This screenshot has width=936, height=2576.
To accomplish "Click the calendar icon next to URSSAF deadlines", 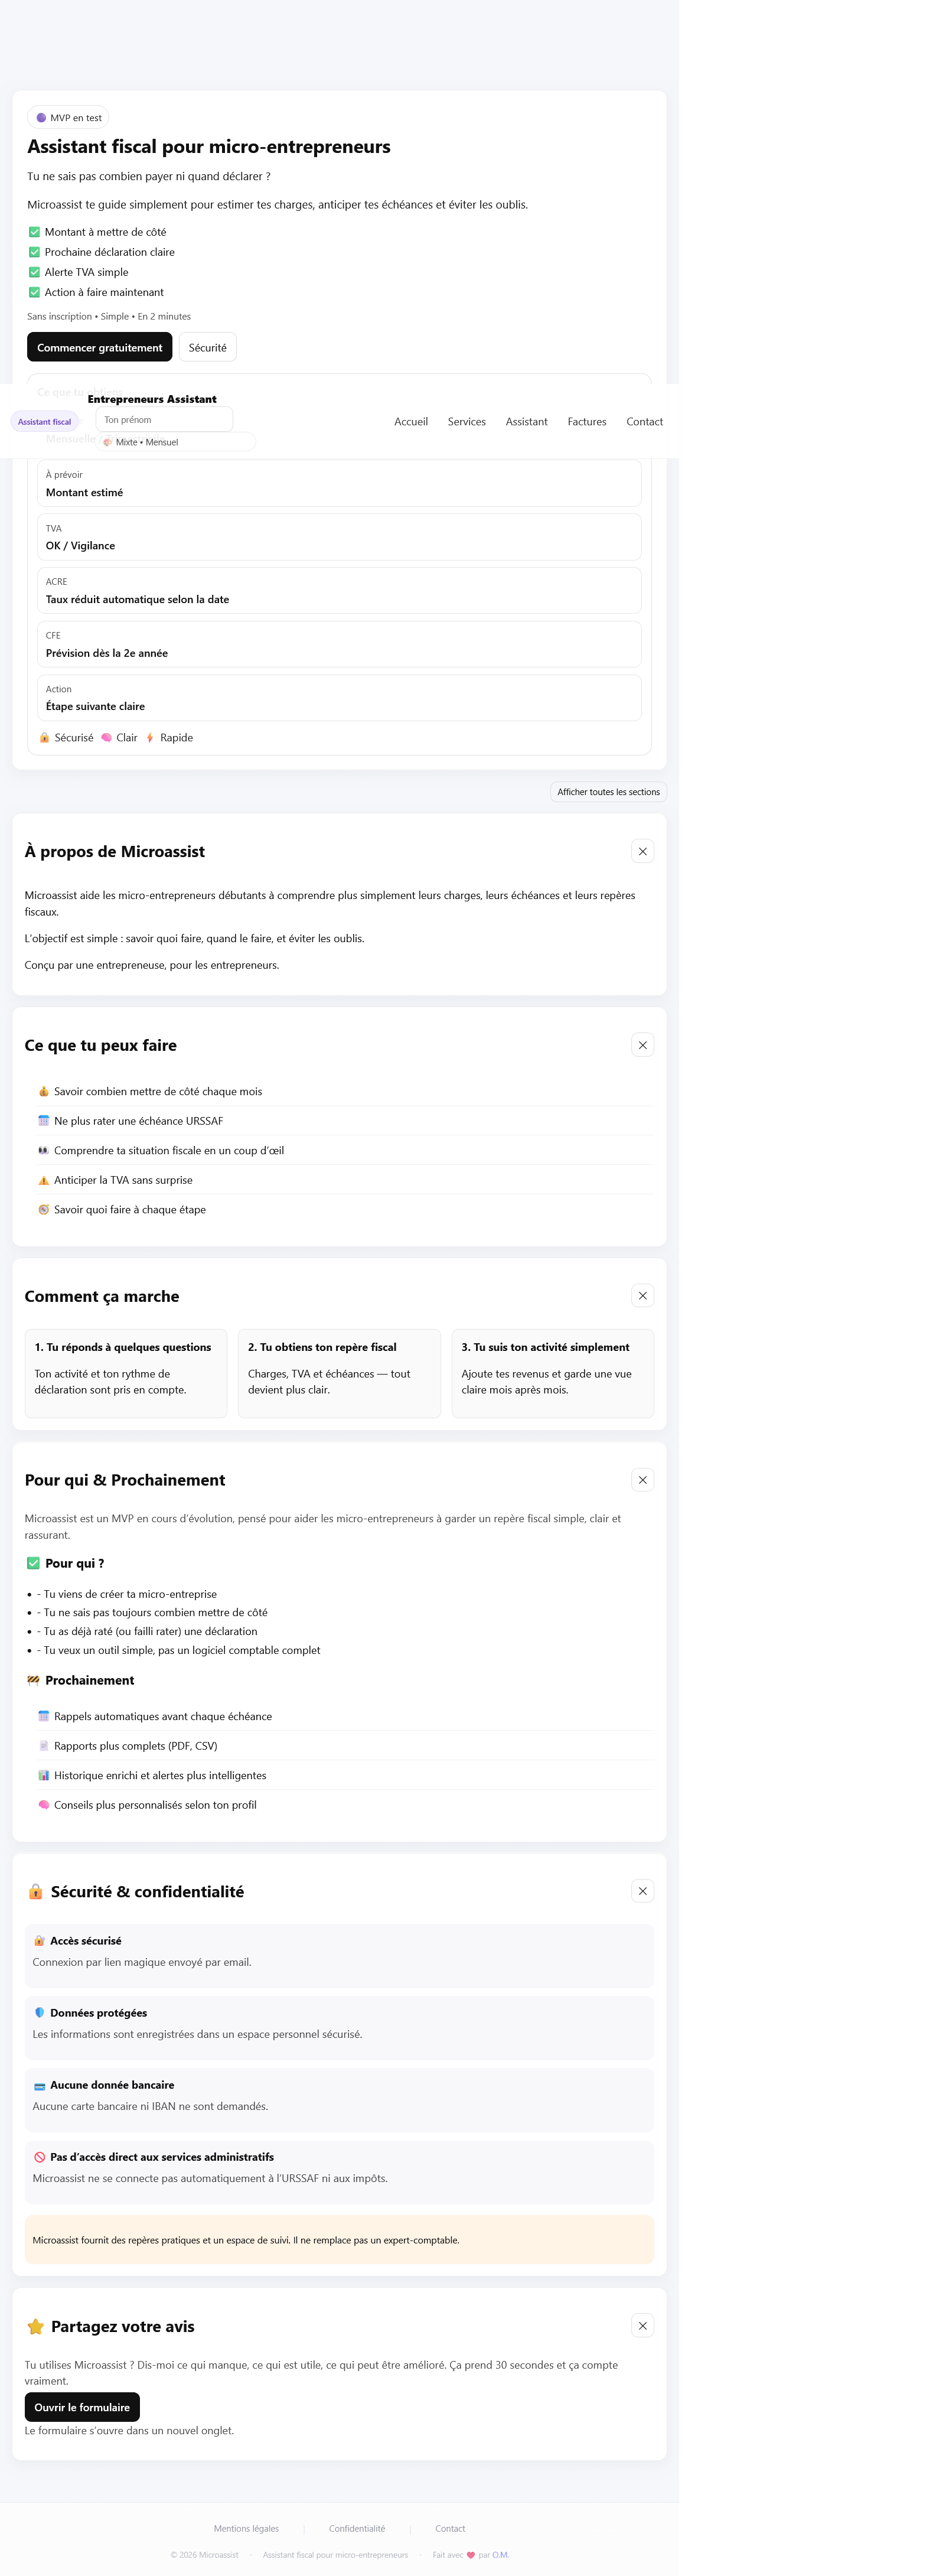I will pos(44,1121).
